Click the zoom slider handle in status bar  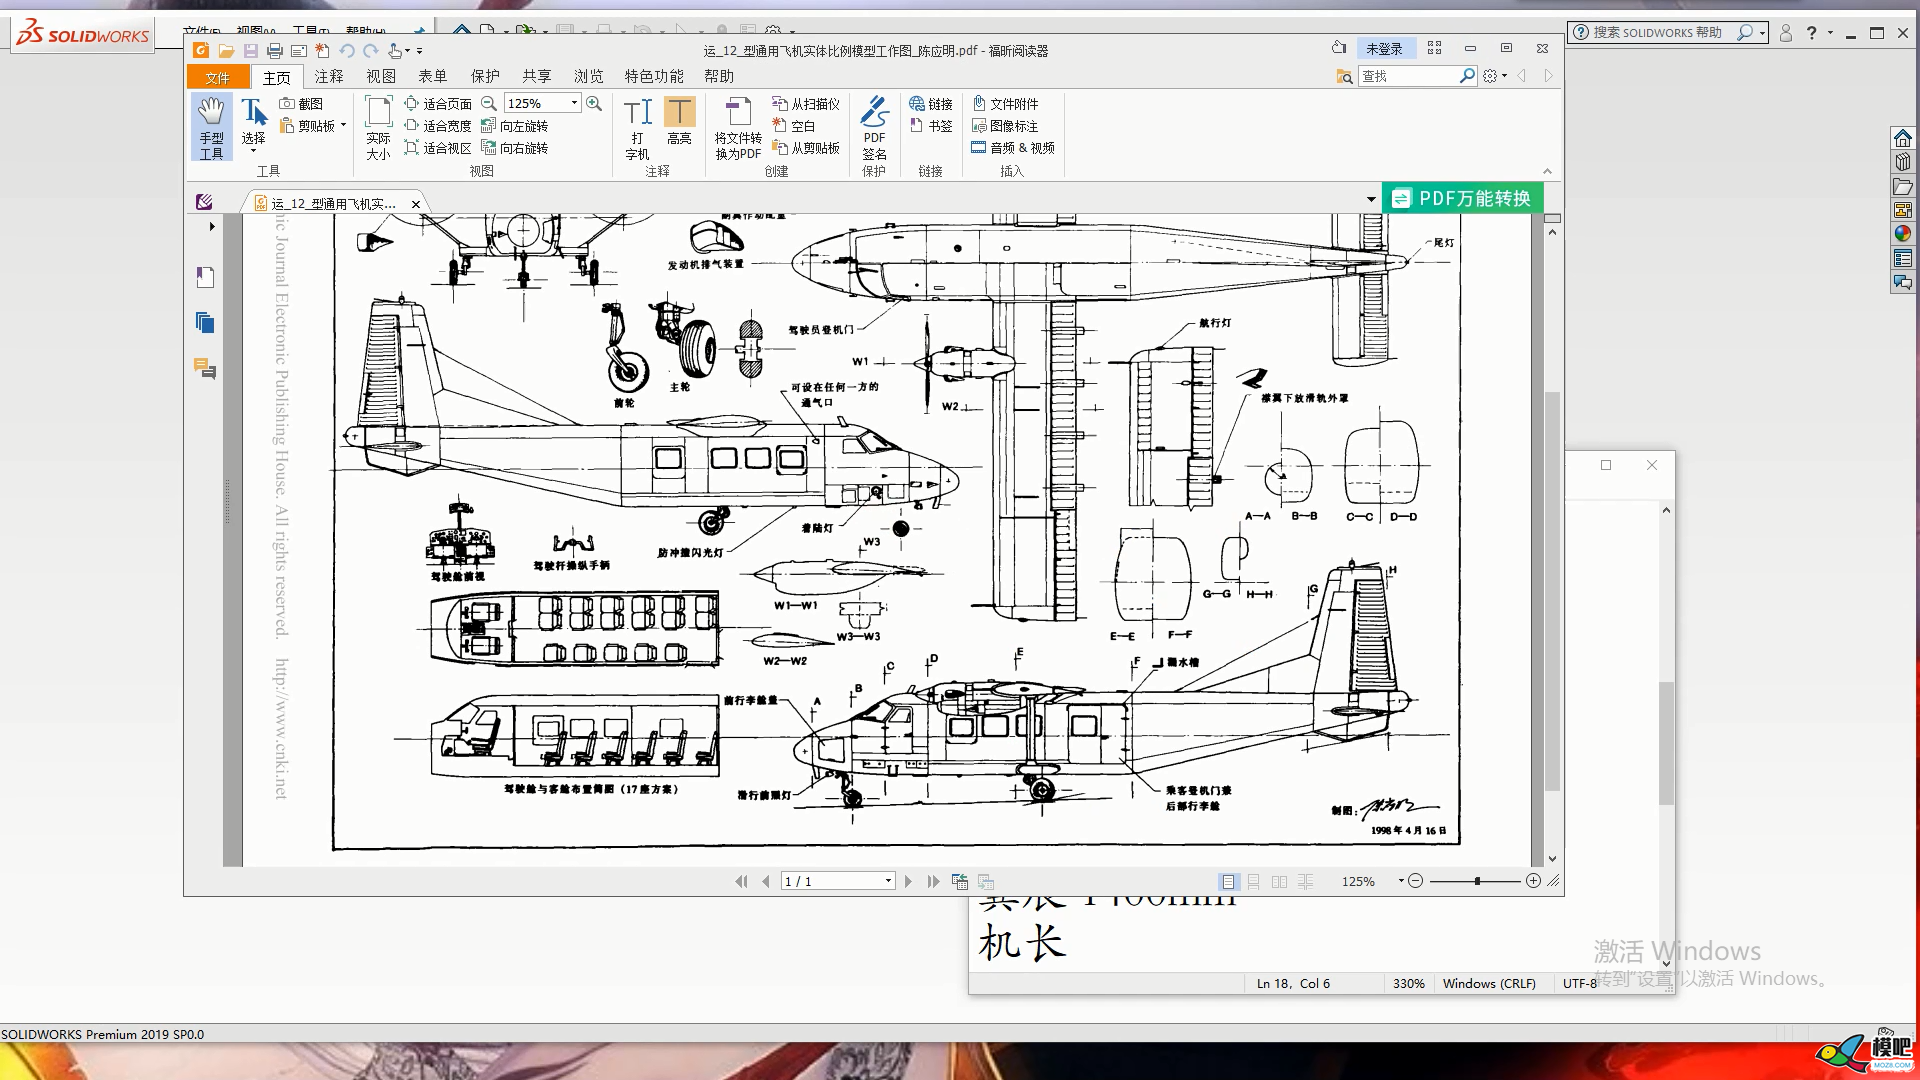[x=1477, y=881]
